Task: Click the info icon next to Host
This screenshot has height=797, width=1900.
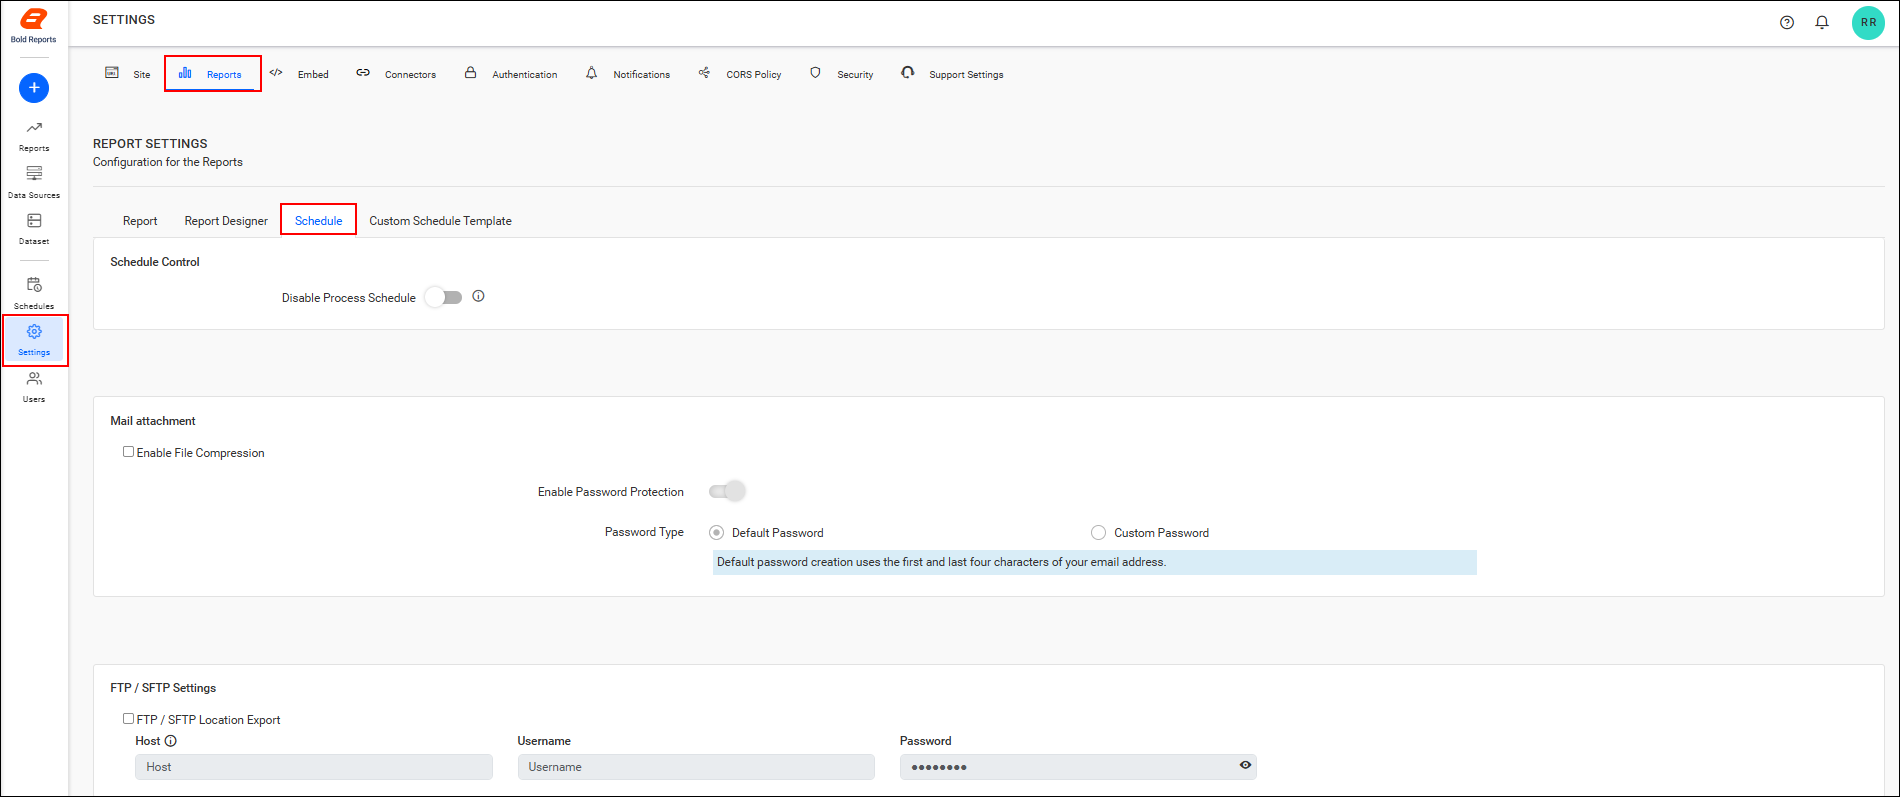Action: [170, 741]
